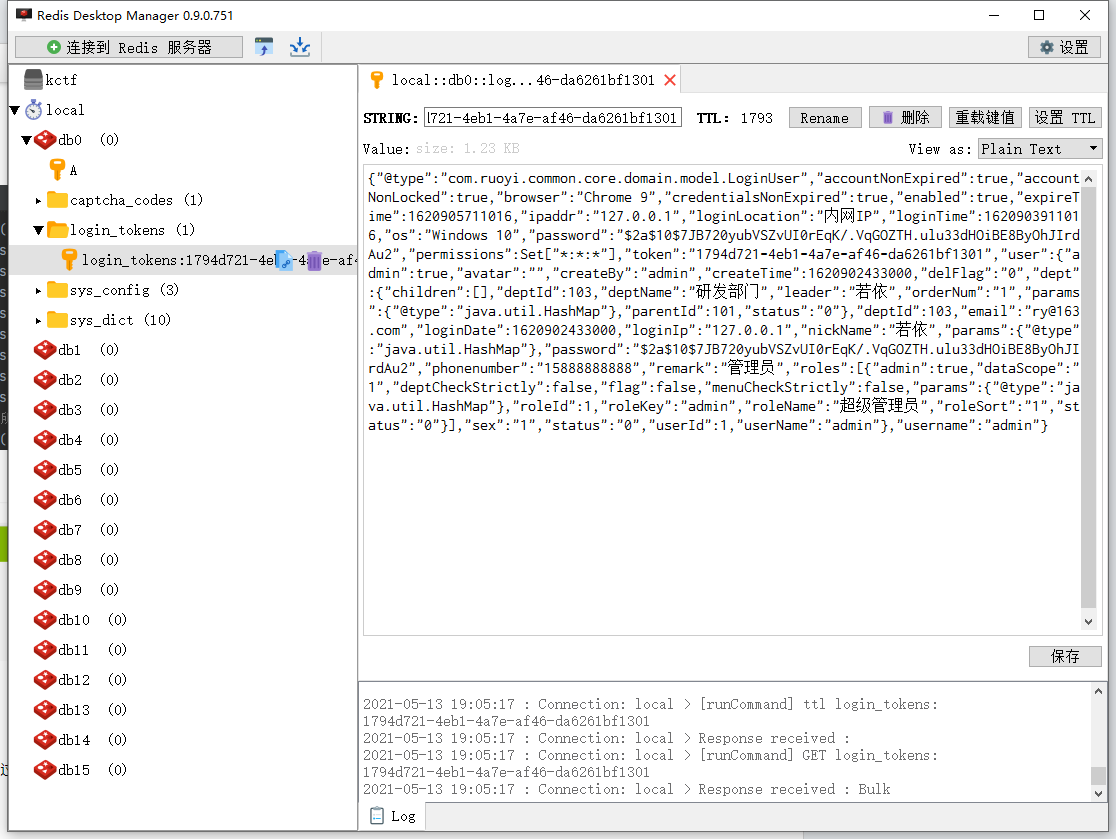1116x839 pixels.
Task: Click the key name input field
Action: point(552,117)
